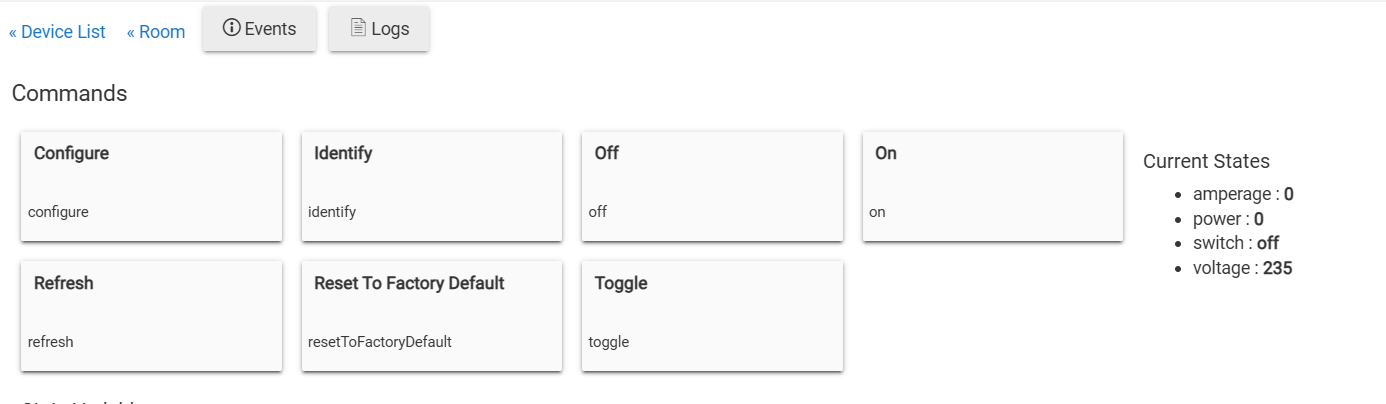
Task: Run the Refresh command
Action: [x=151, y=316]
